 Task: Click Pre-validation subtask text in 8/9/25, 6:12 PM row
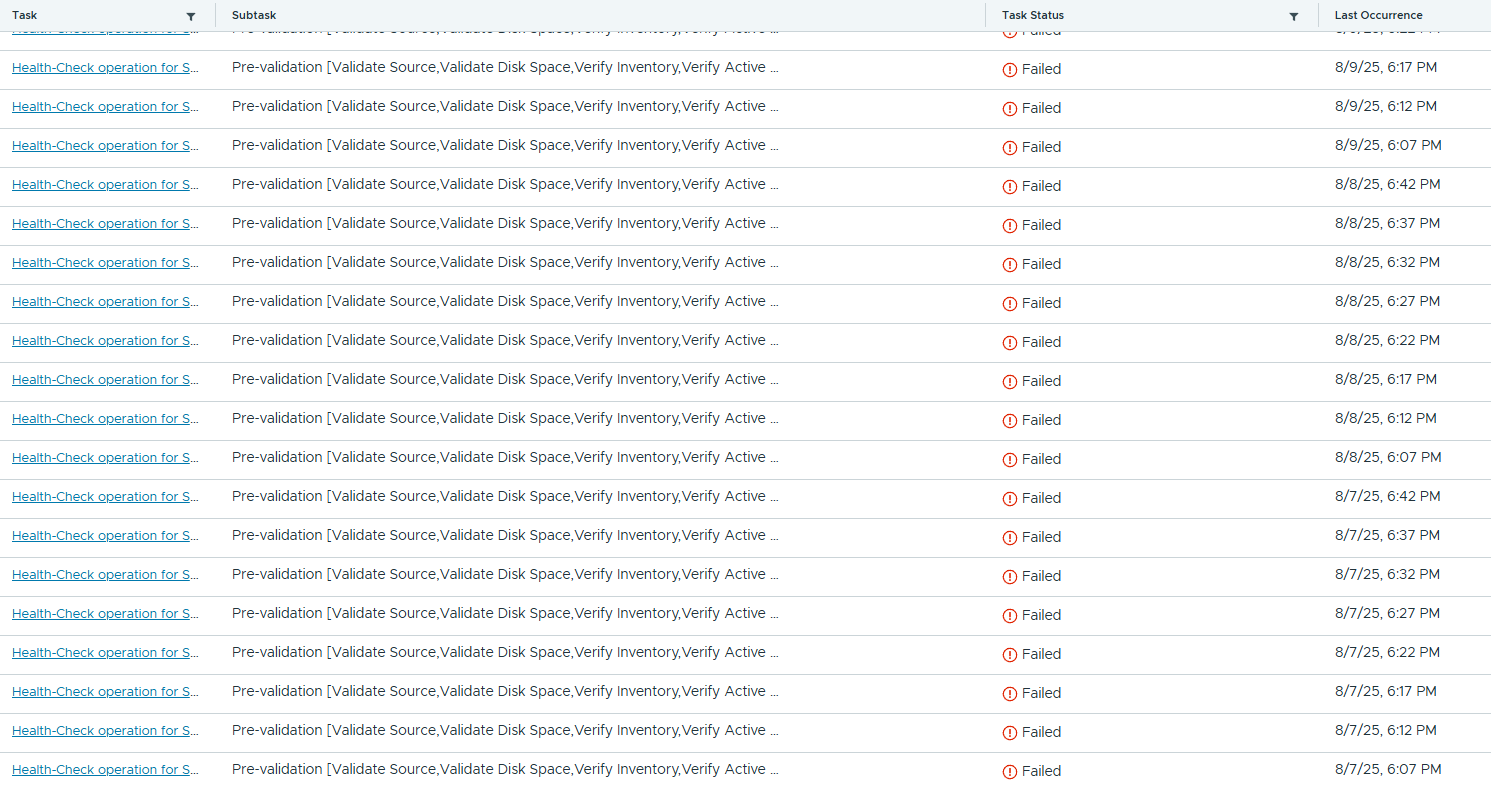(505, 106)
